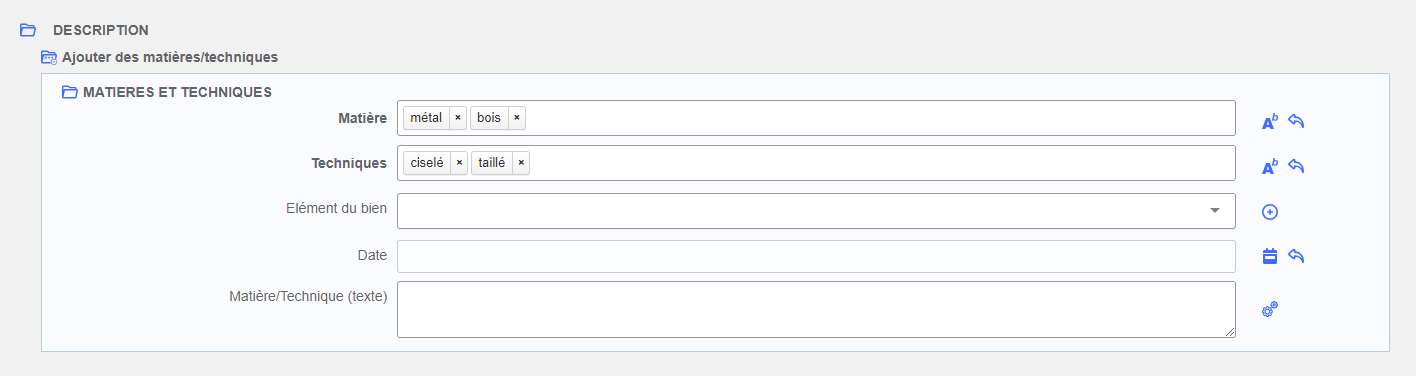
Task: Open the Elément du bien dropdown
Action: [816, 211]
